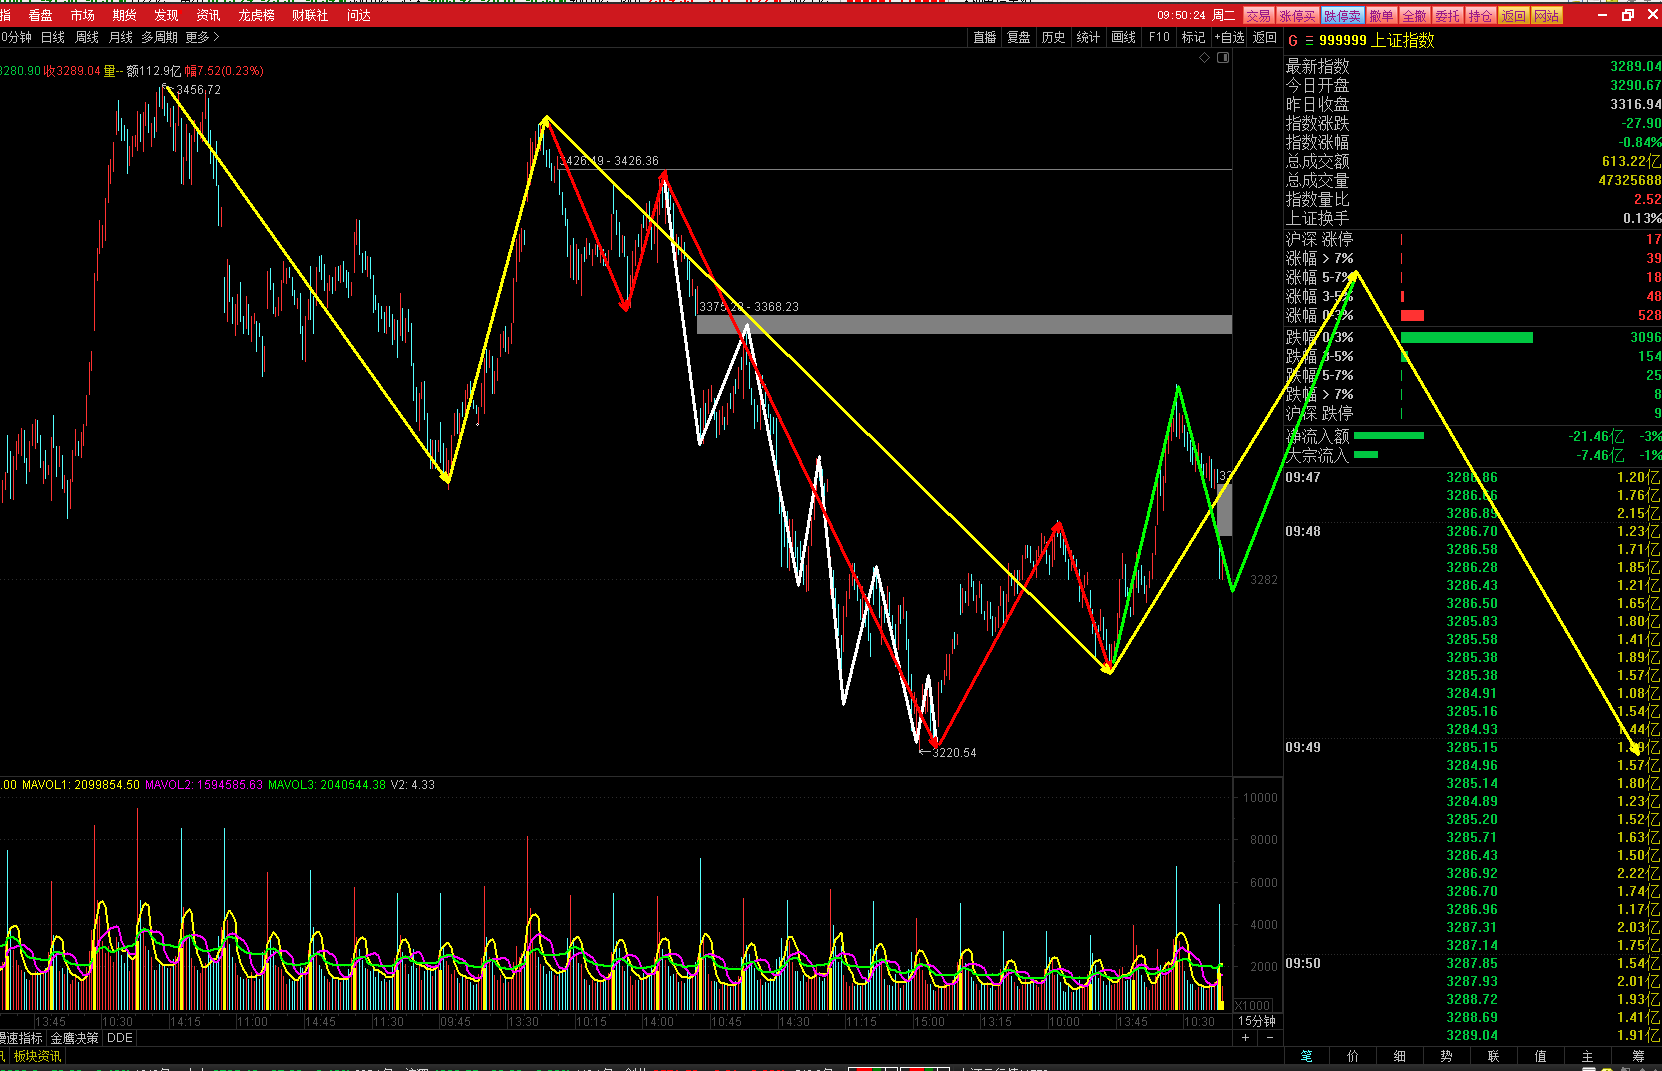Image resolution: width=1662 pixels, height=1071 pixels.
Task: Toggle the side panel layout icon
Action: [1223, 58]
